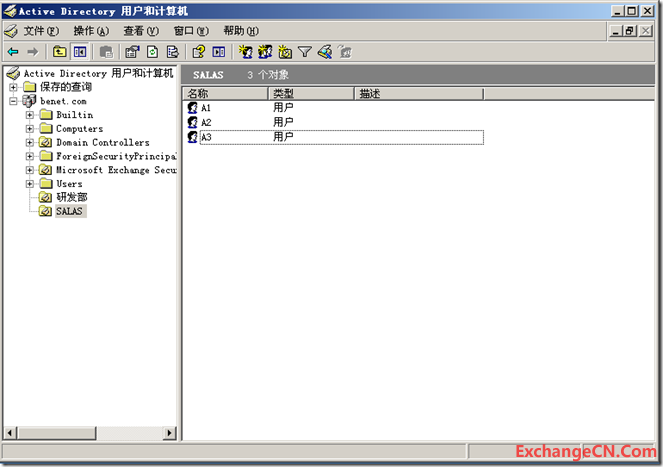Sort by the 名称 column header
663x467 pixels.
click(225, 94)
